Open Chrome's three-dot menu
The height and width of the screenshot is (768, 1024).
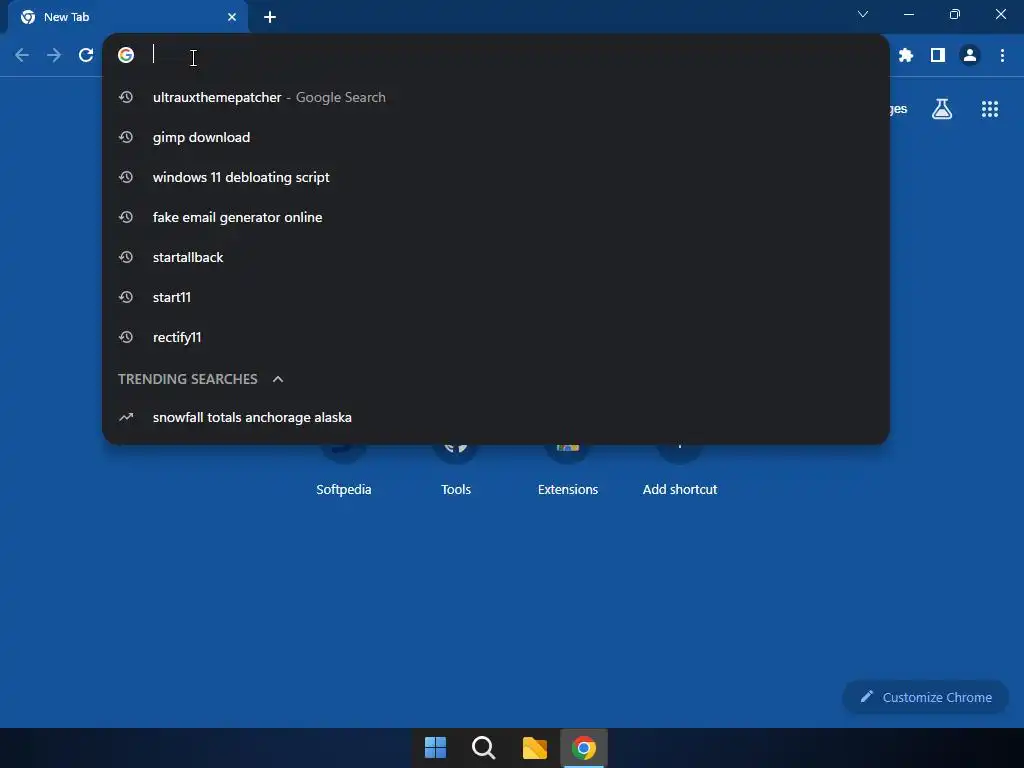point(1002,55)
